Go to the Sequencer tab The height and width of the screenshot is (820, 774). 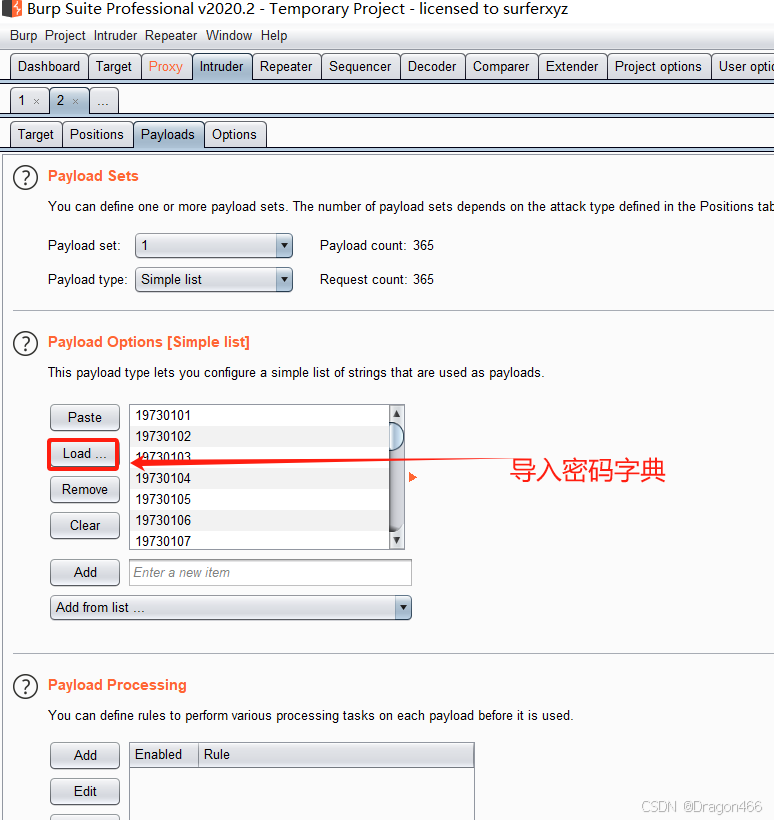[360, 66]
